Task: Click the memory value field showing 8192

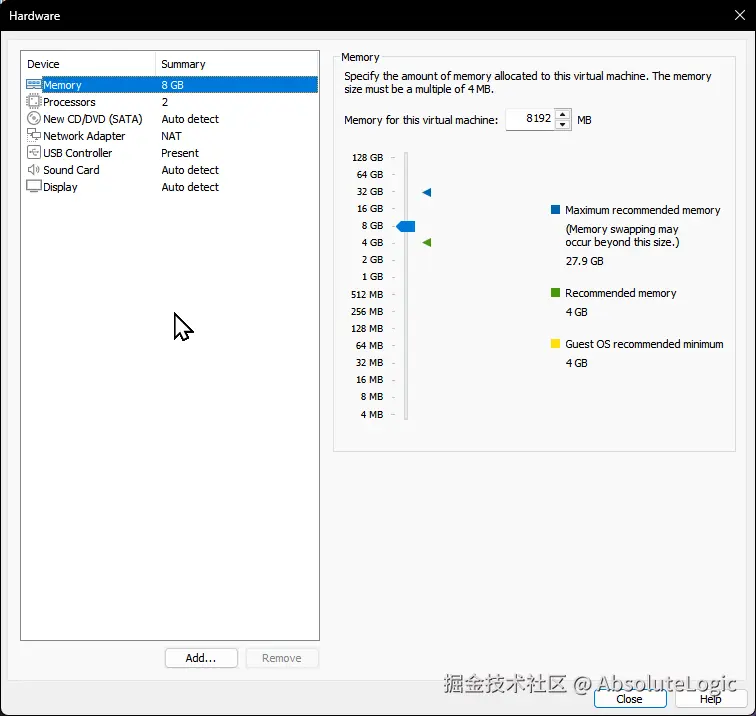Action: coord(530,119)
